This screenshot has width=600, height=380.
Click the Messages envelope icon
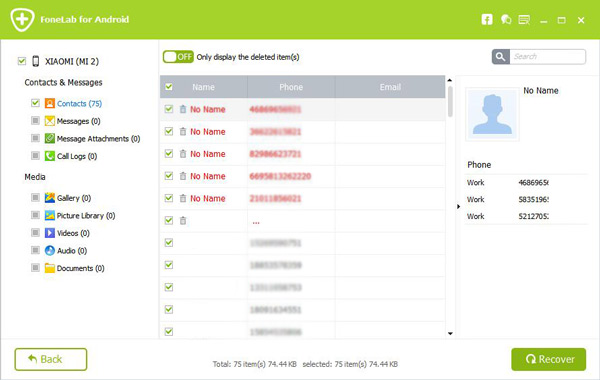[x=50, y=121]
